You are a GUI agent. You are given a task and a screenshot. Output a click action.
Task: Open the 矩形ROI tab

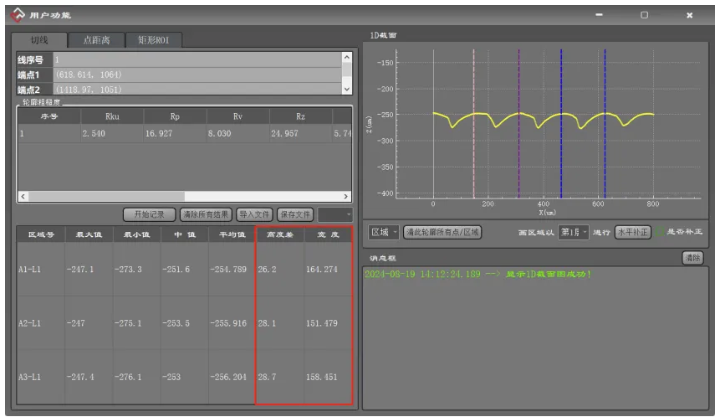tap(153, 40)
